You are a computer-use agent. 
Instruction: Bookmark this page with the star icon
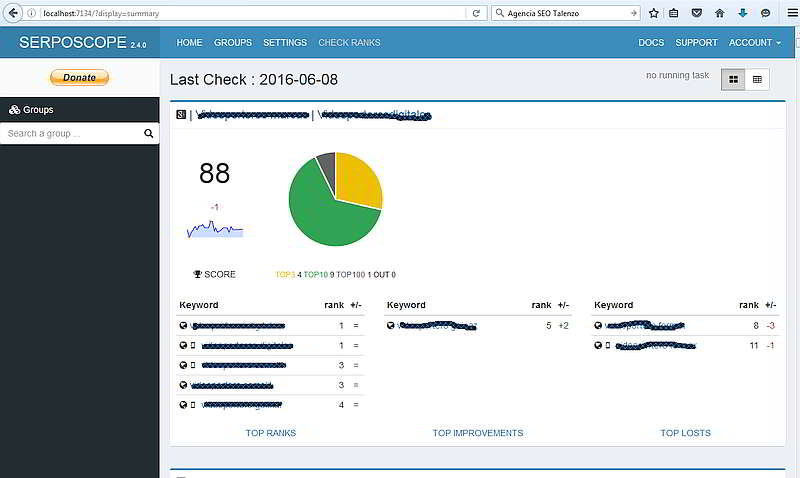click(654, 13)
